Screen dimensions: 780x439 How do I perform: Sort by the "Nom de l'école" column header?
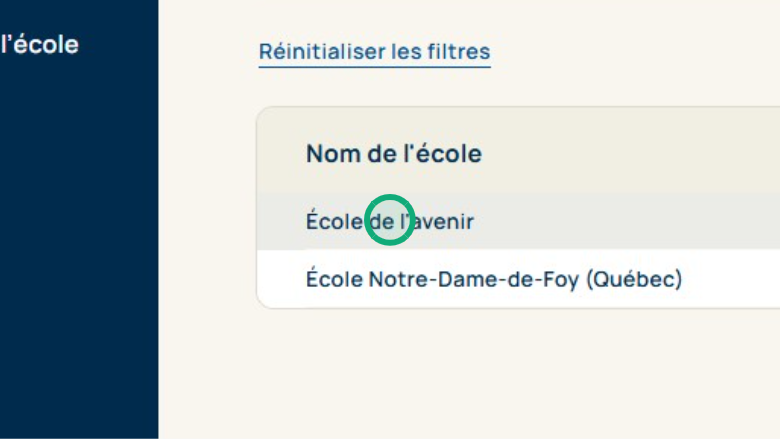pyautogui.click(x=393, y=154)
